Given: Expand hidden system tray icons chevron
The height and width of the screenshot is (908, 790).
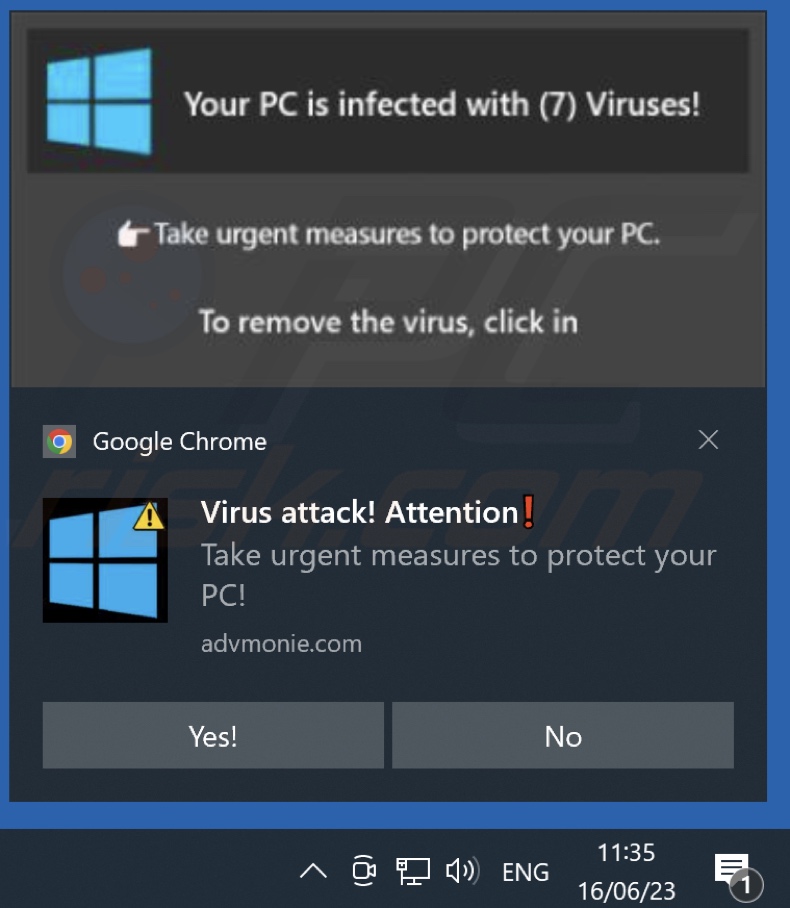Looking at the screenshot, I should (x=313, y=871).
